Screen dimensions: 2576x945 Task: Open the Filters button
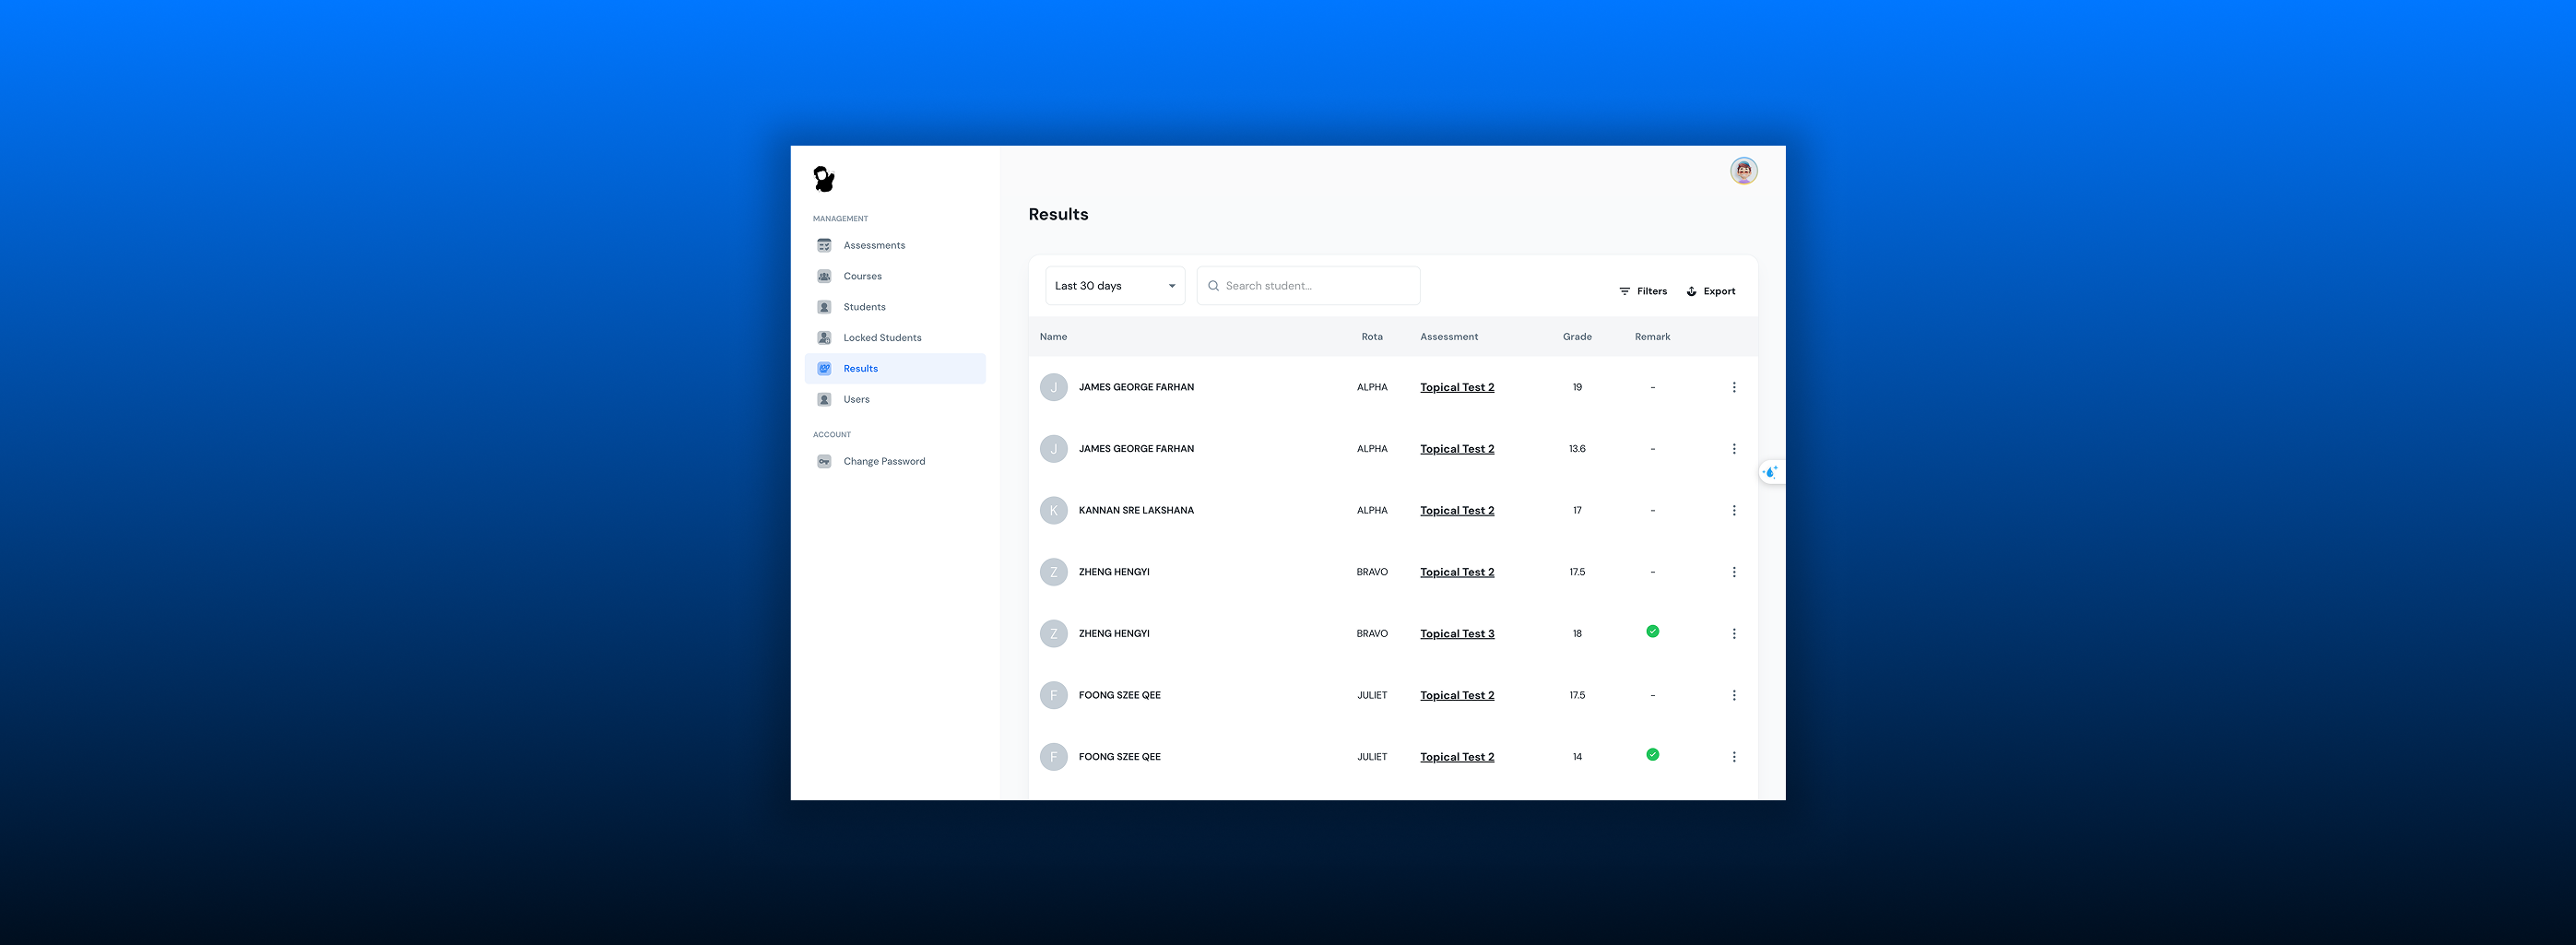coord(1642,292)
